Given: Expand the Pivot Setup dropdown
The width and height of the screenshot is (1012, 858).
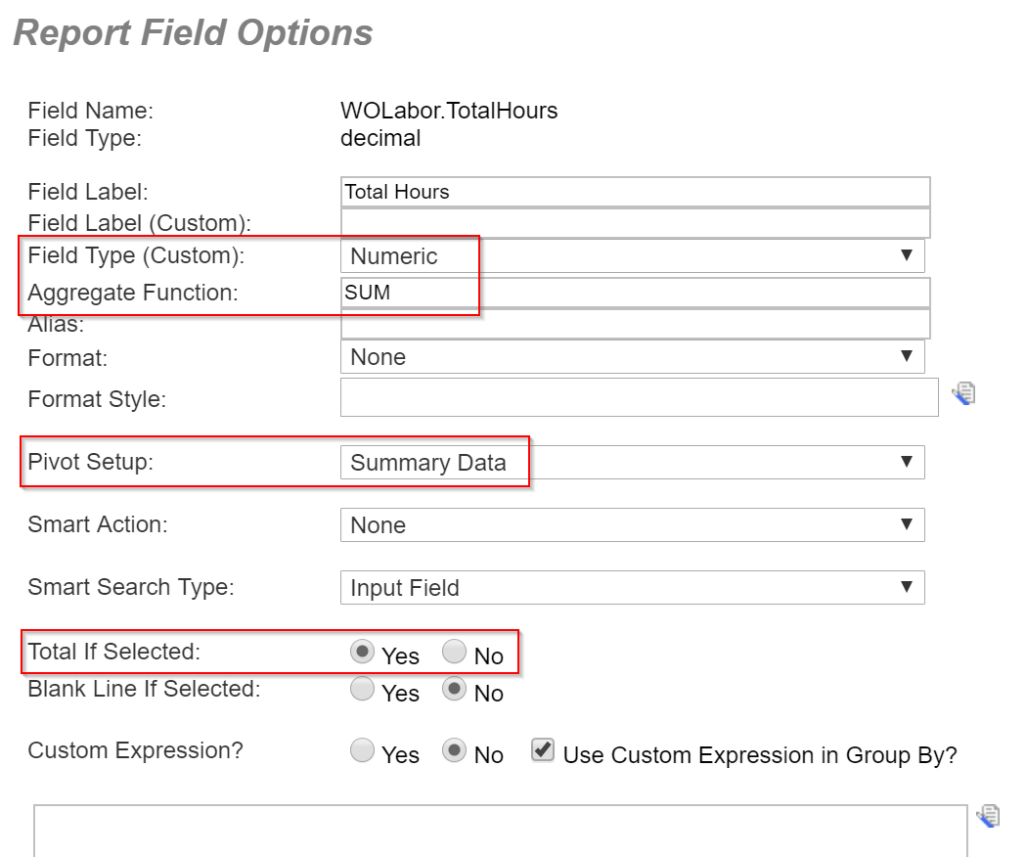Looking at the screenshot, I should pos(632,462).
